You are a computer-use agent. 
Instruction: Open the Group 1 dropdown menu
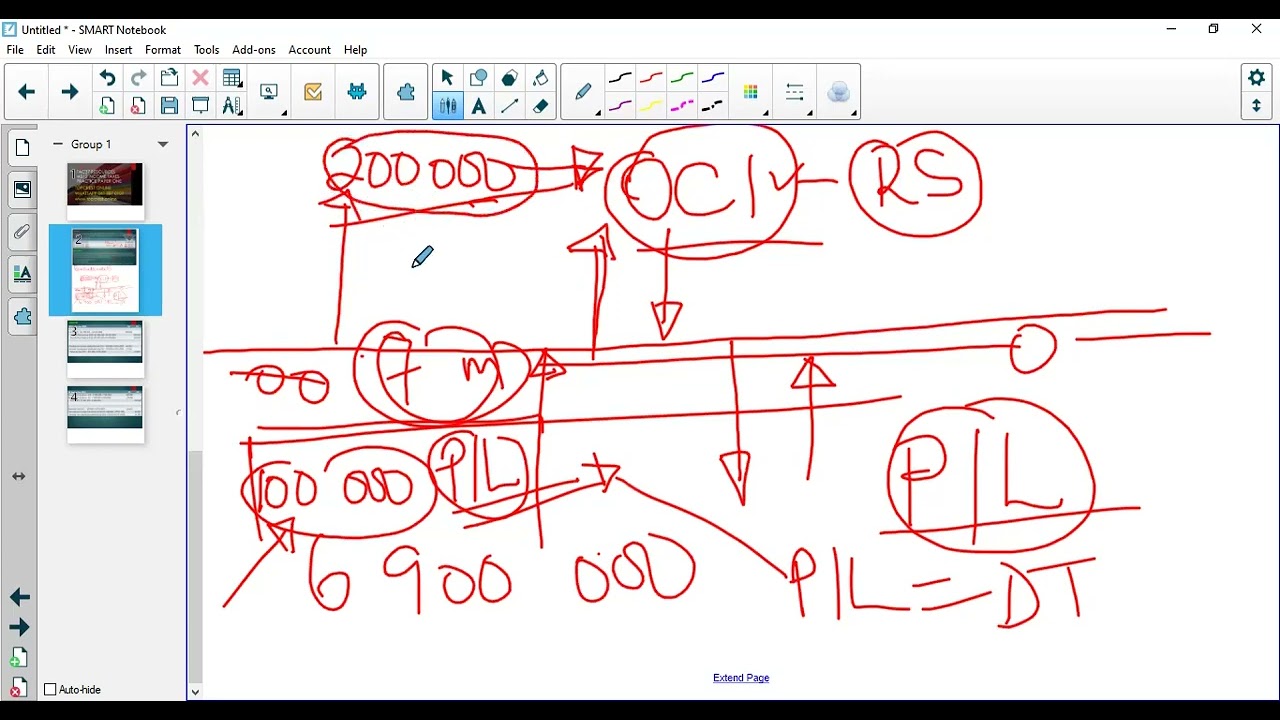163,144
